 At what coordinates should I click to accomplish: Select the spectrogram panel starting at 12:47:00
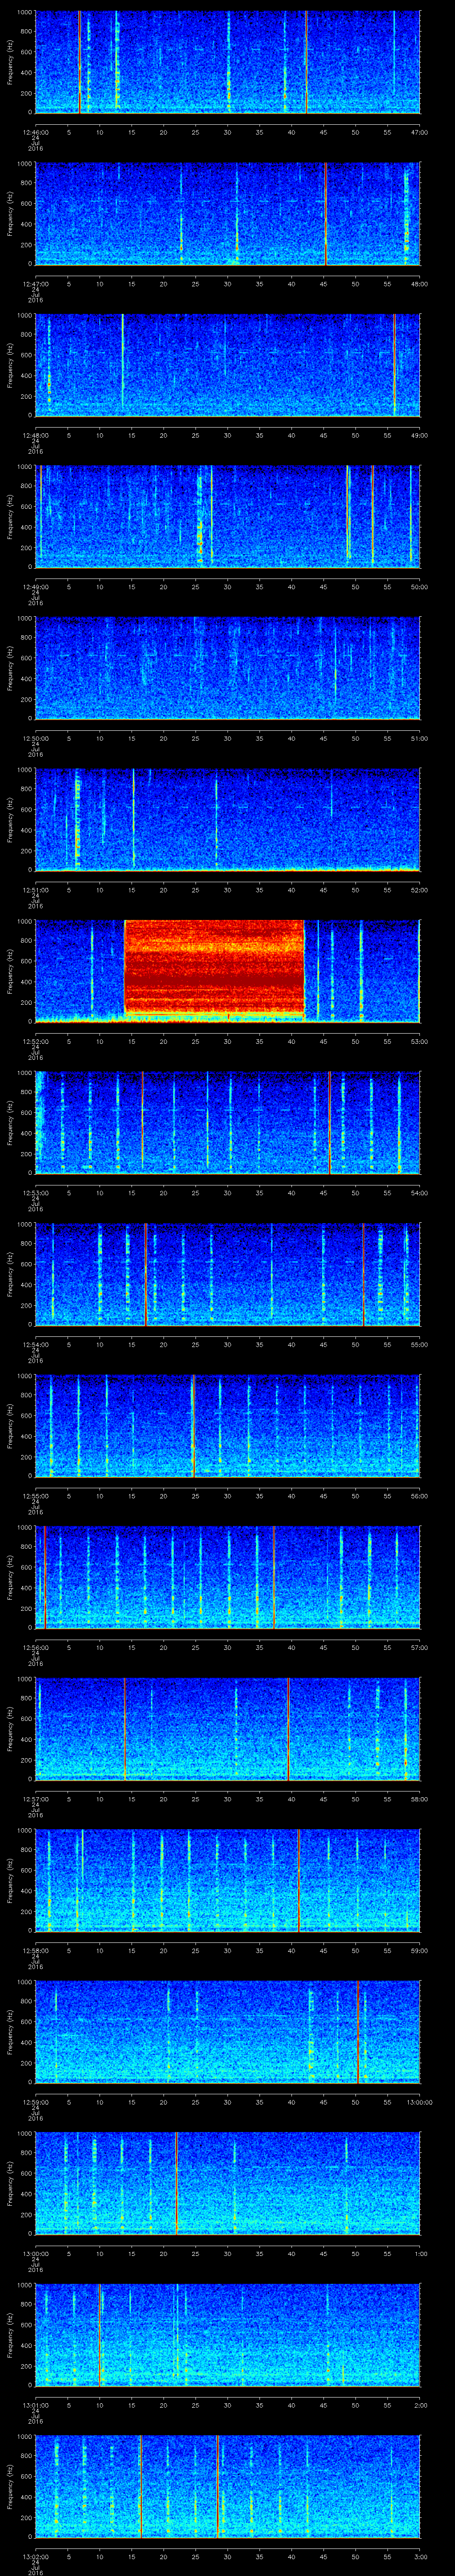pos(228,214)
